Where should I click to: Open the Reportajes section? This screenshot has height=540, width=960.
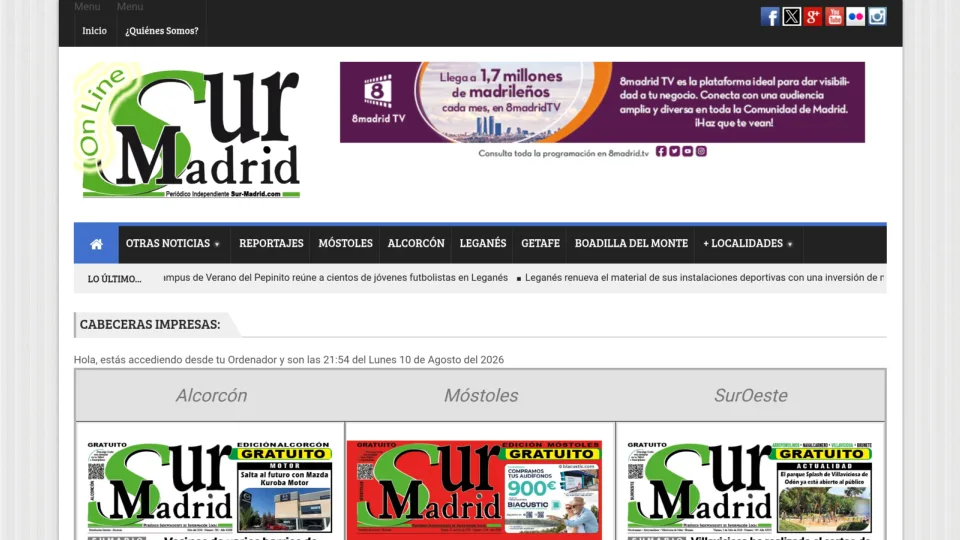[271, 244]
